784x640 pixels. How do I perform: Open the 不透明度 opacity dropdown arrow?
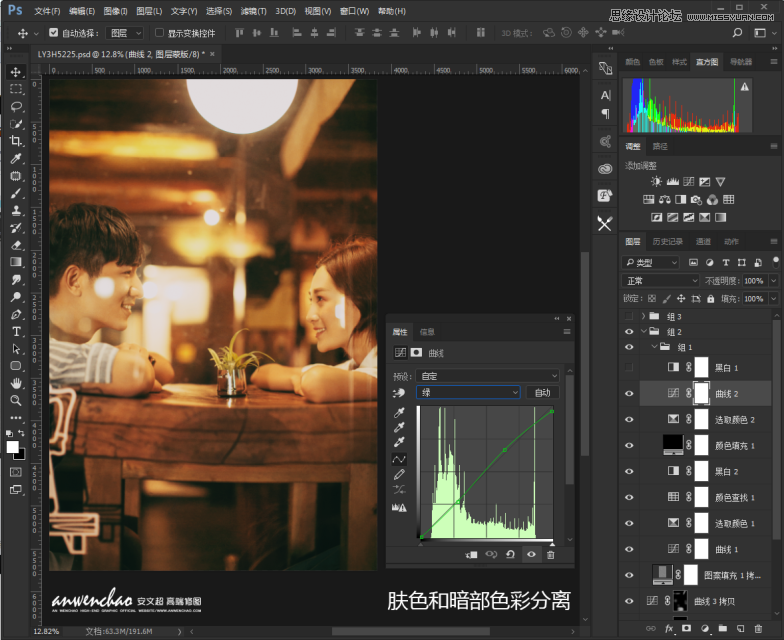point(774,280)
